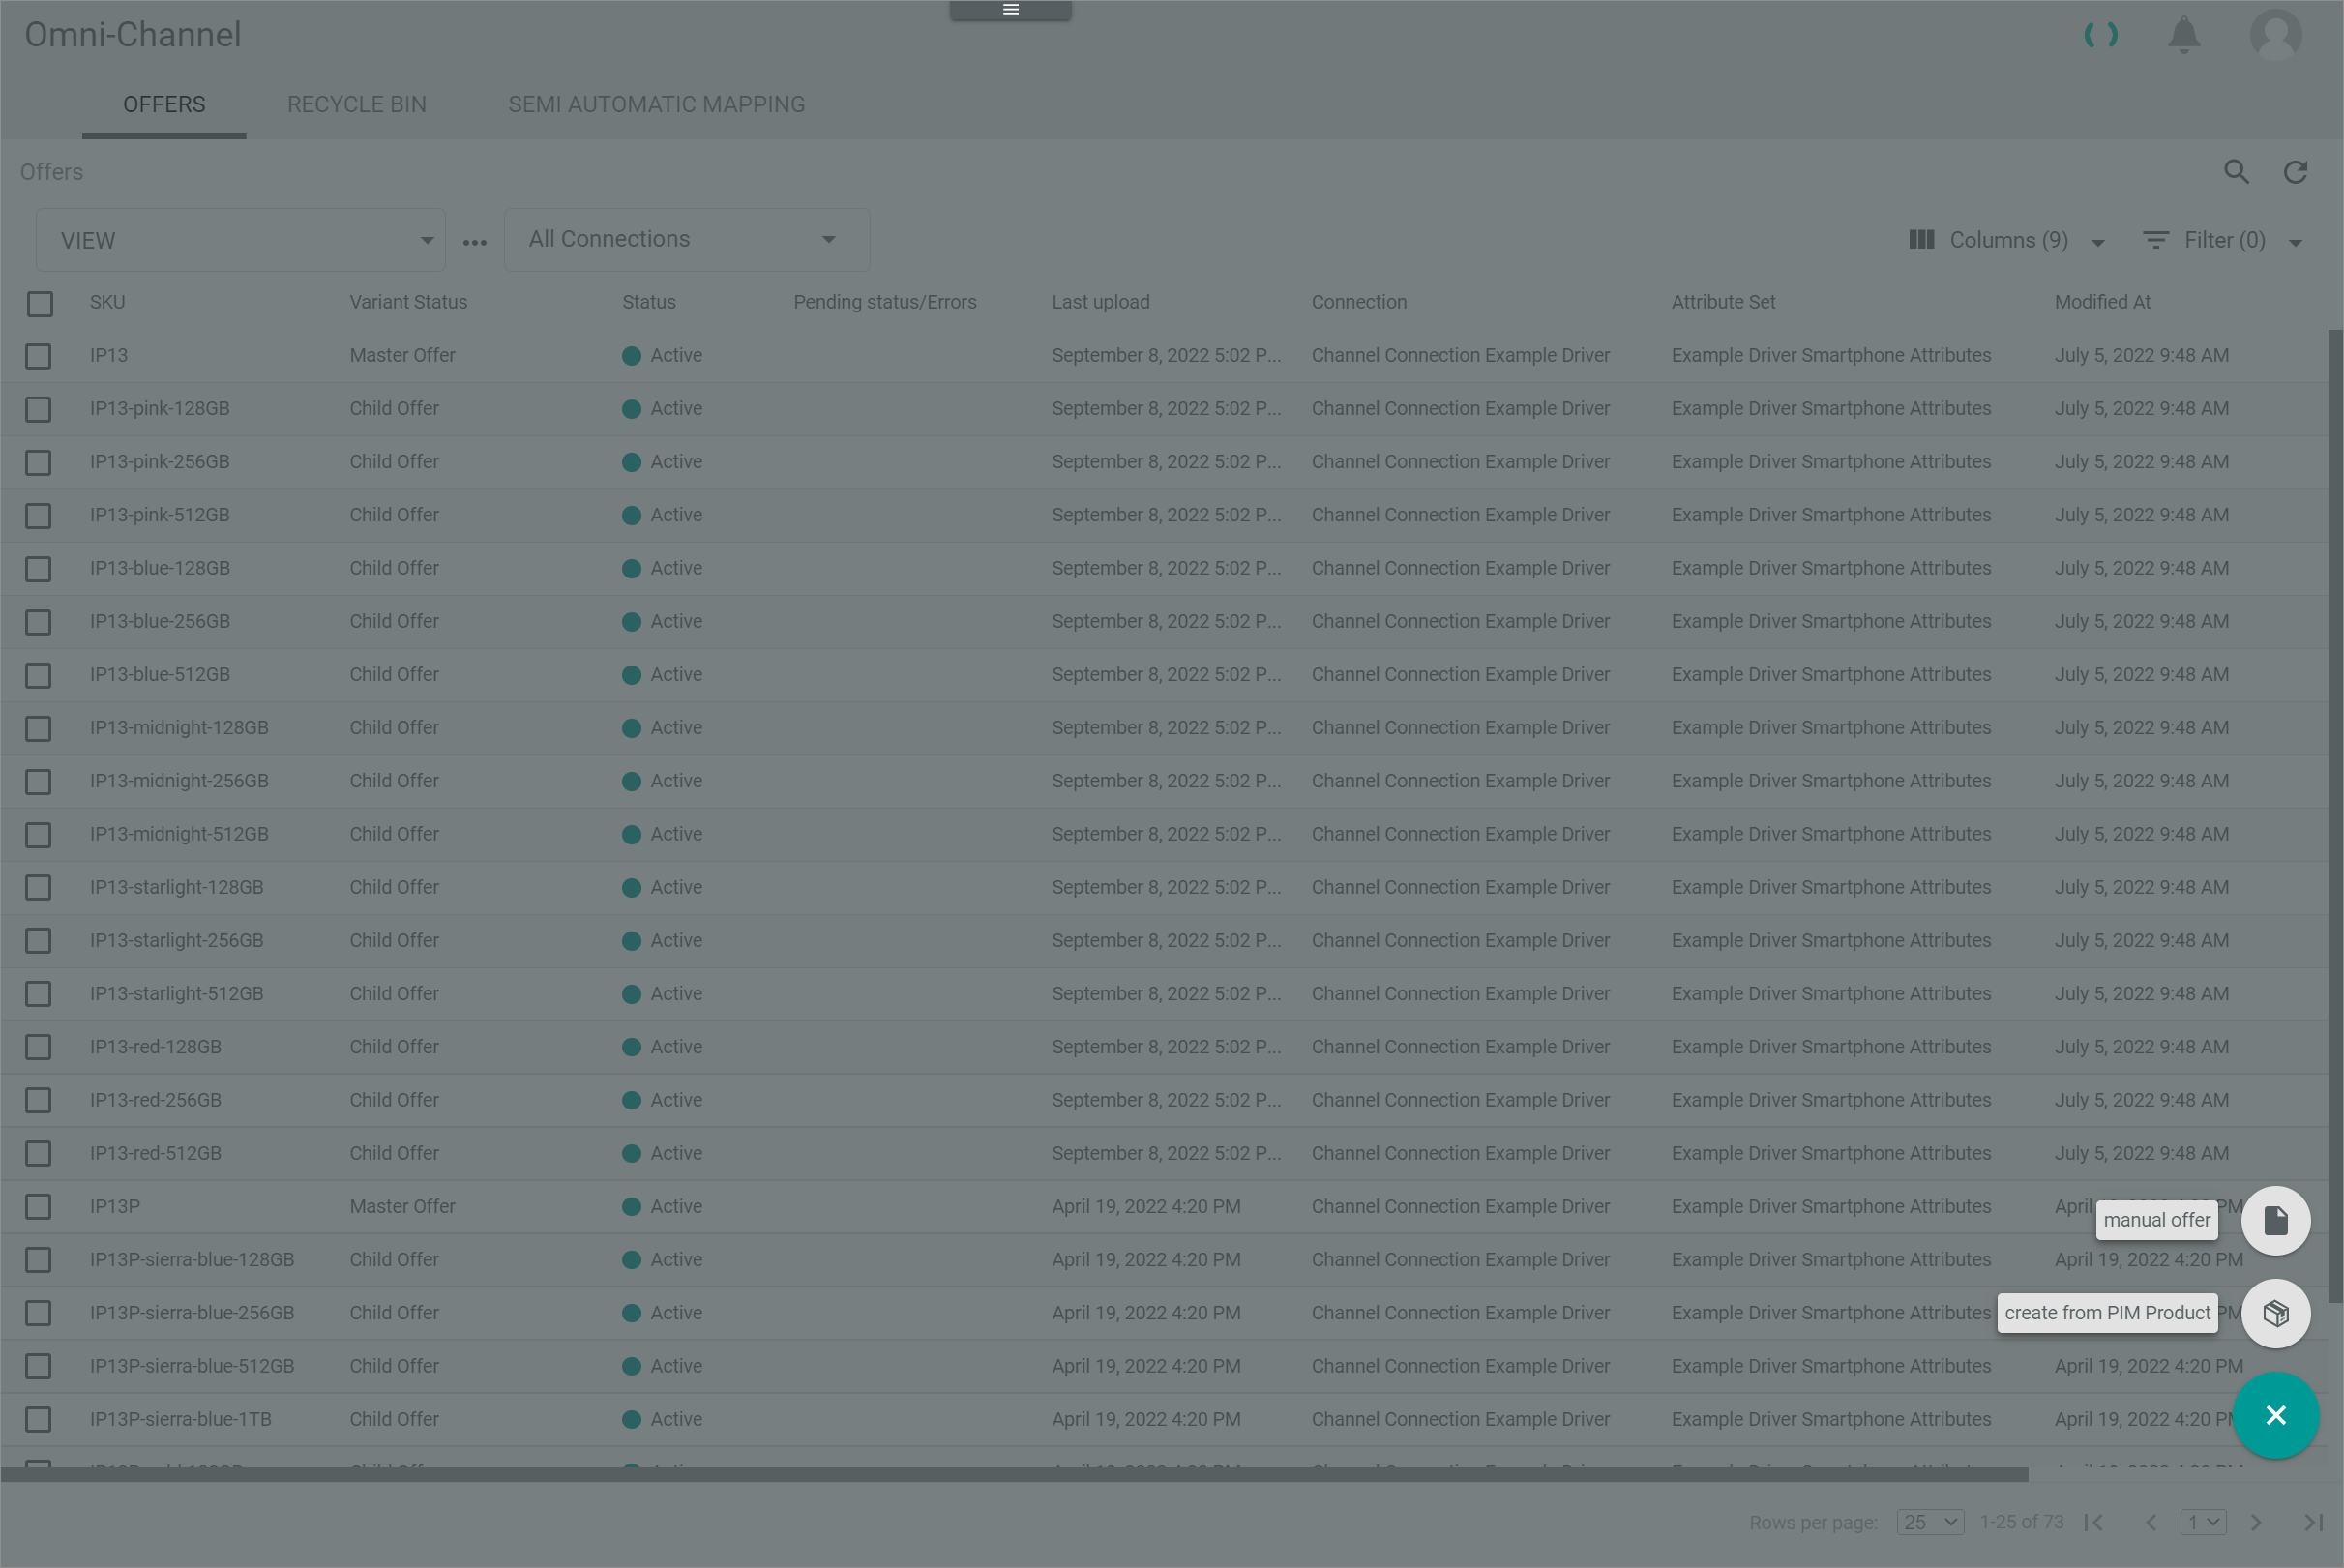The width and height of the screenshot is (2344, 1568).
Task: Open view options three-dots menu
Action: point(475,242)
